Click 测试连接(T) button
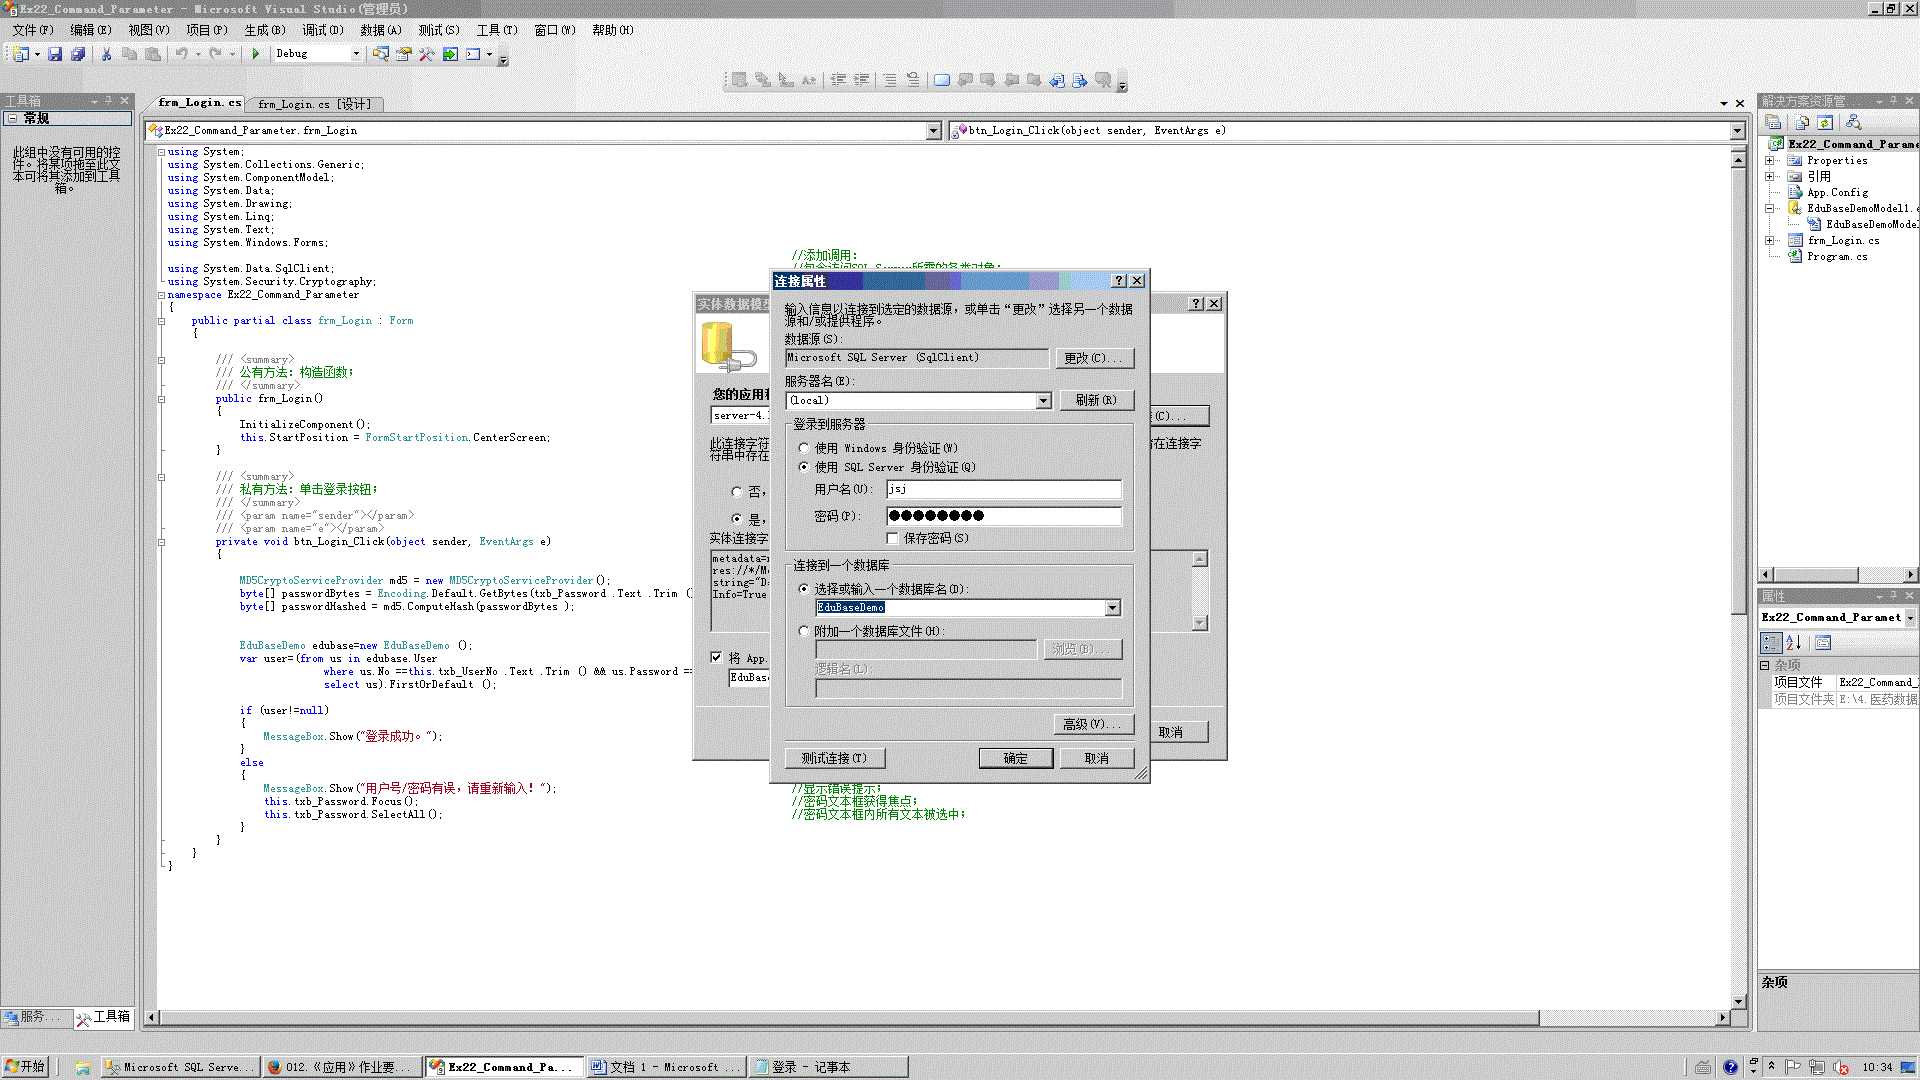 point(834,758)
